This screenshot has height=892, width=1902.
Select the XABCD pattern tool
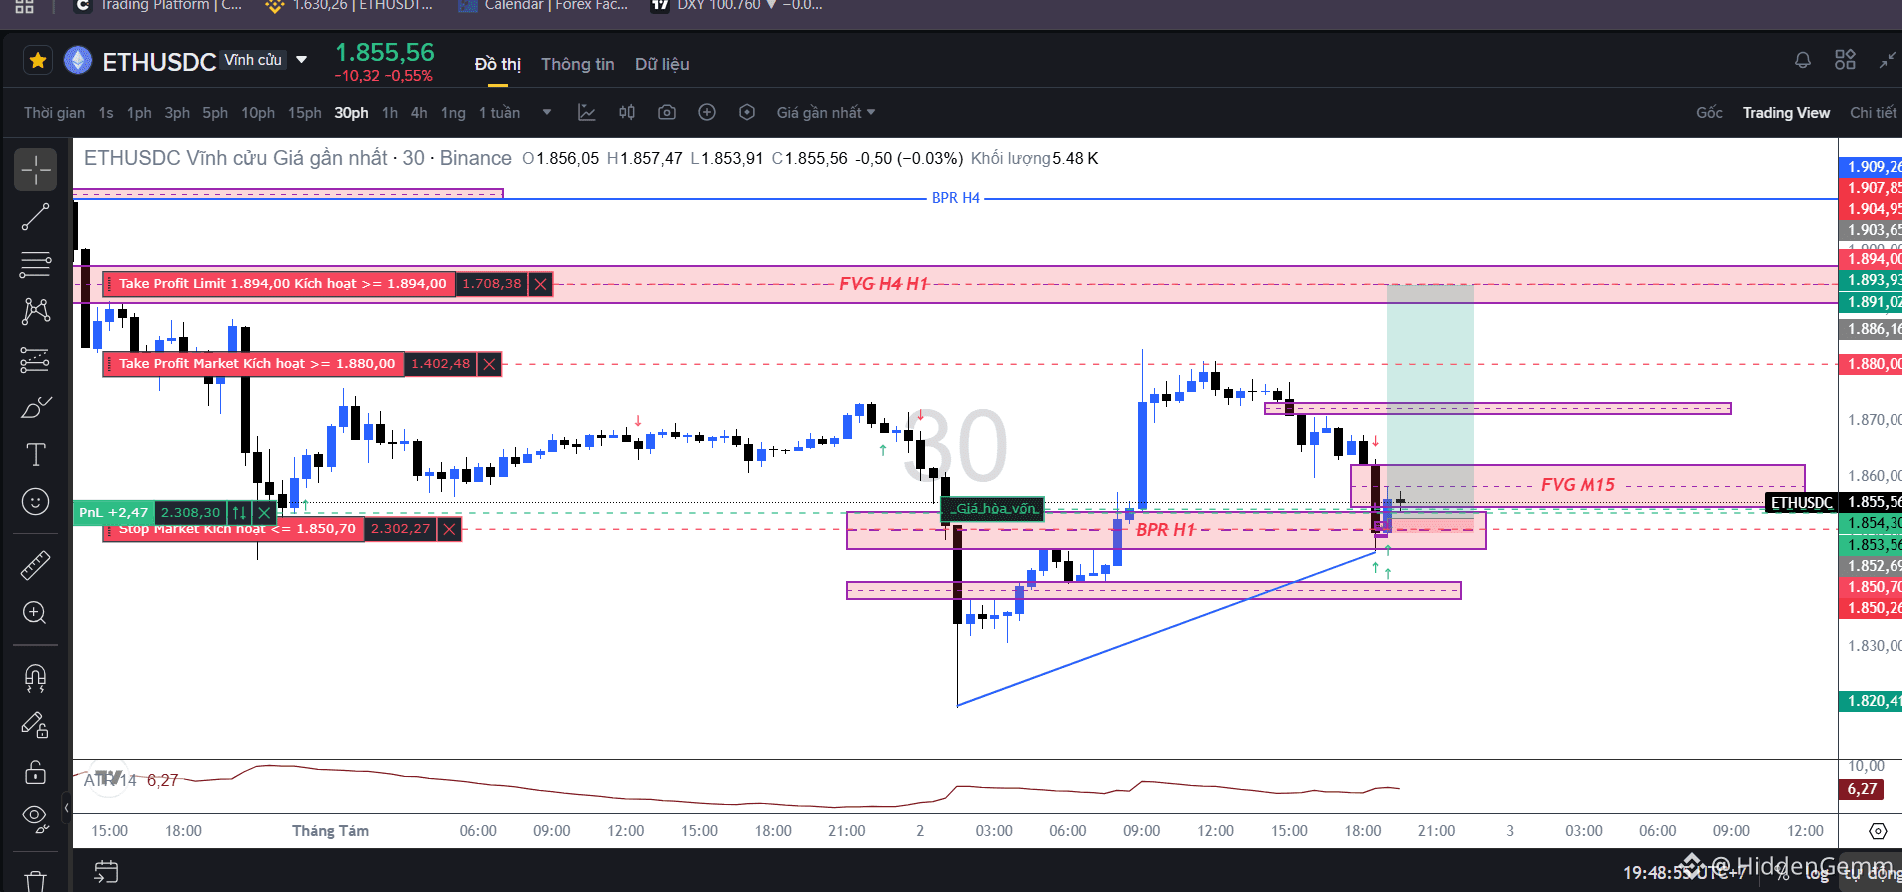tap(35, 311)
